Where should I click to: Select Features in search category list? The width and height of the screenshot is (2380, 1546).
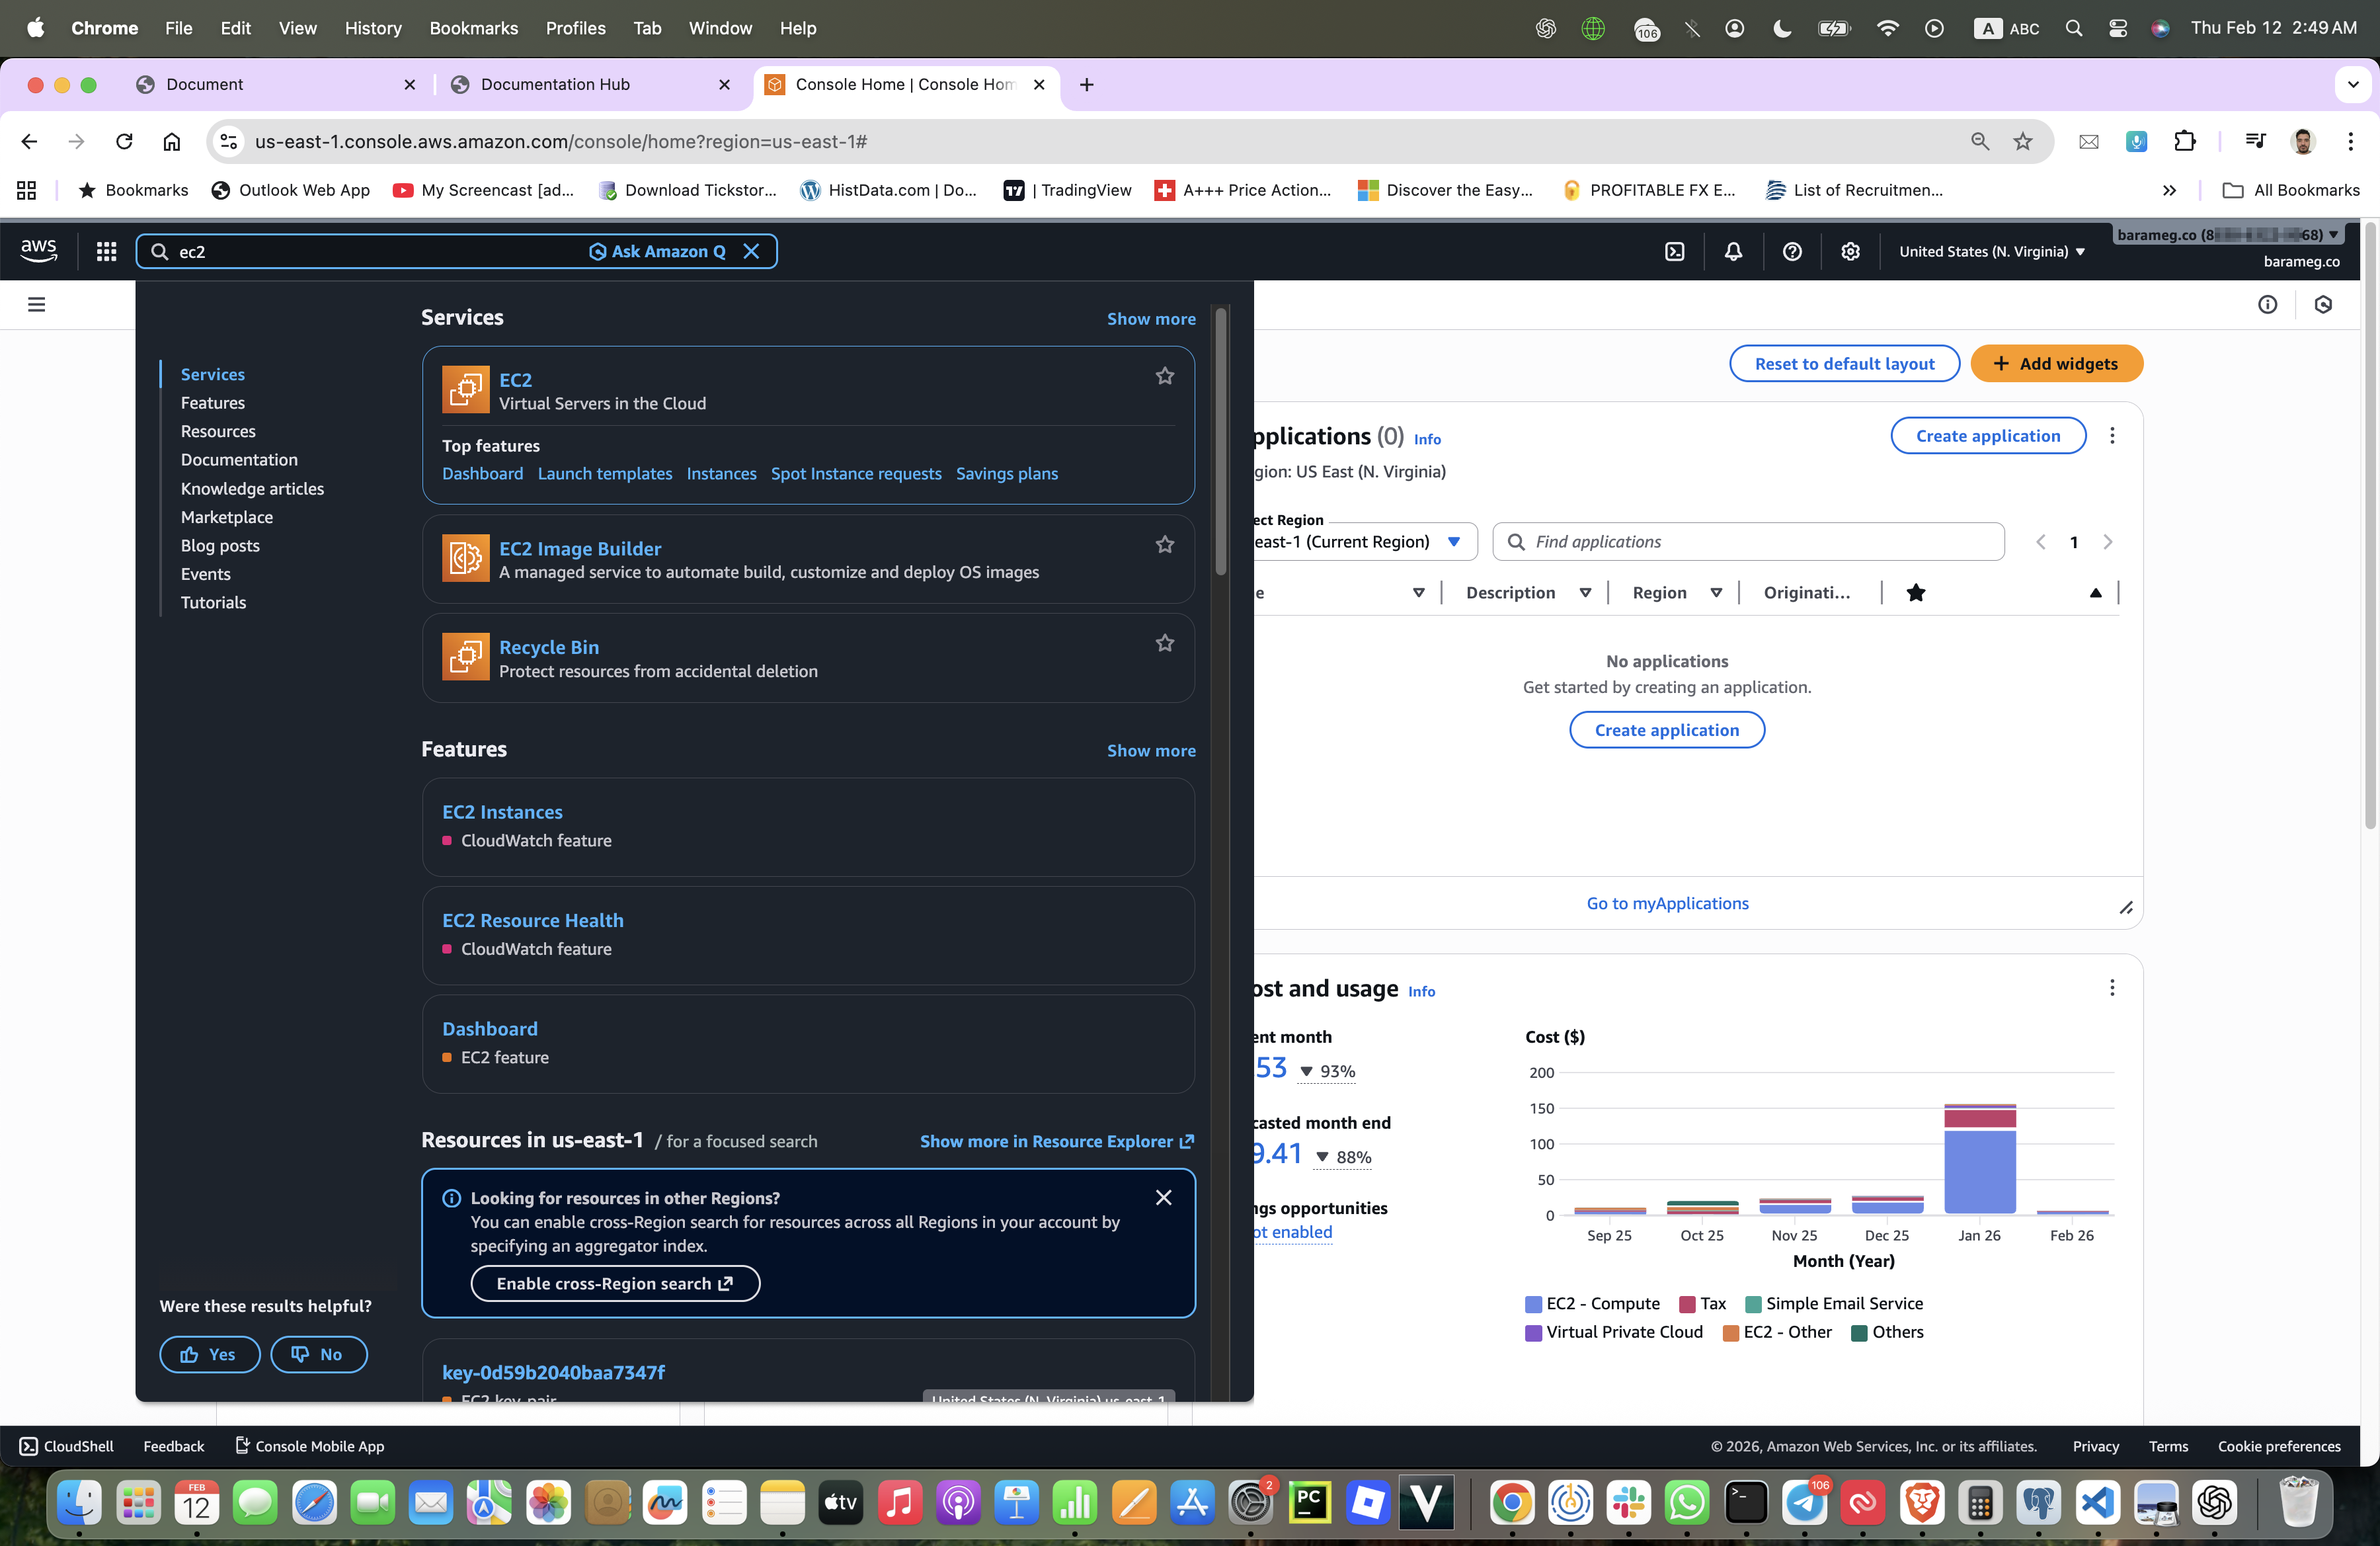point(212,403)
